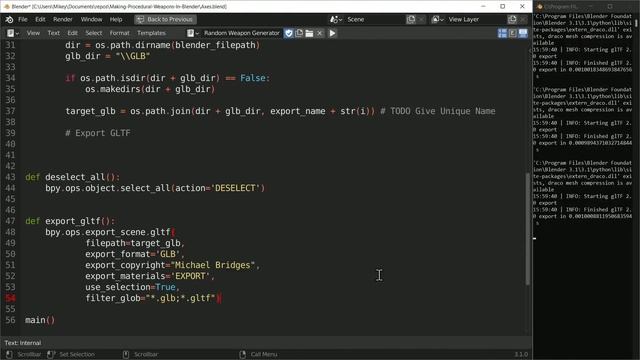Screen dimensions: 640x360
Task: Add a new view layer icon
Action: coord(512,19)
